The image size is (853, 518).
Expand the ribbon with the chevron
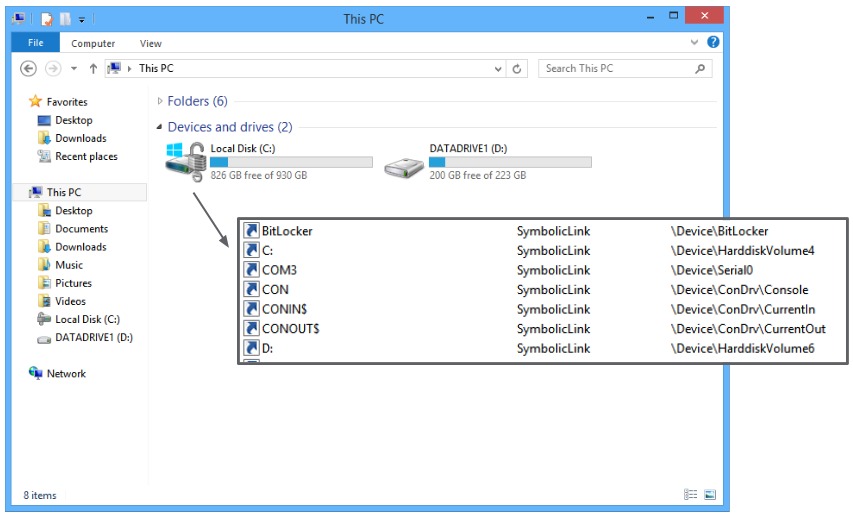[694, 42]
